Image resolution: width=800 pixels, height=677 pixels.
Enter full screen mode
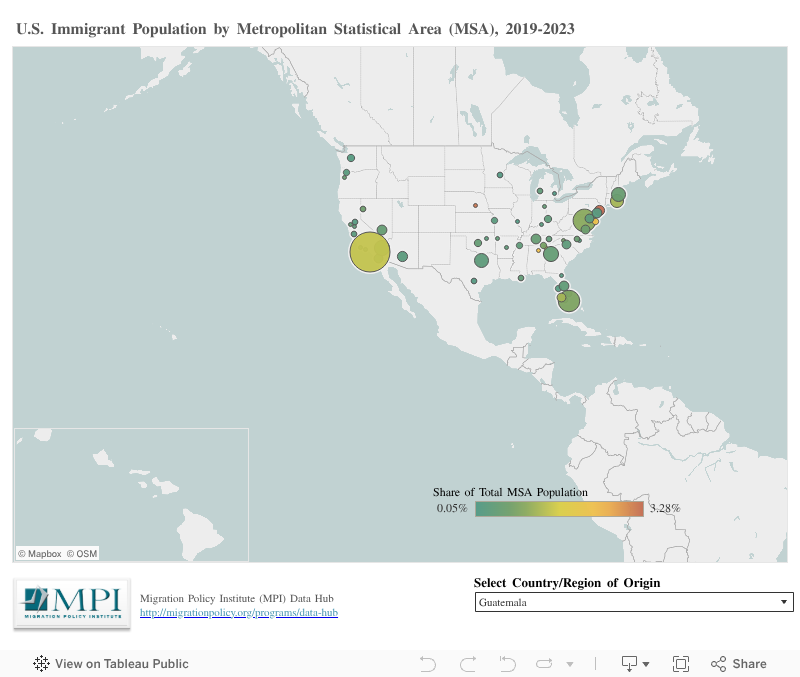tap(681, 663)
